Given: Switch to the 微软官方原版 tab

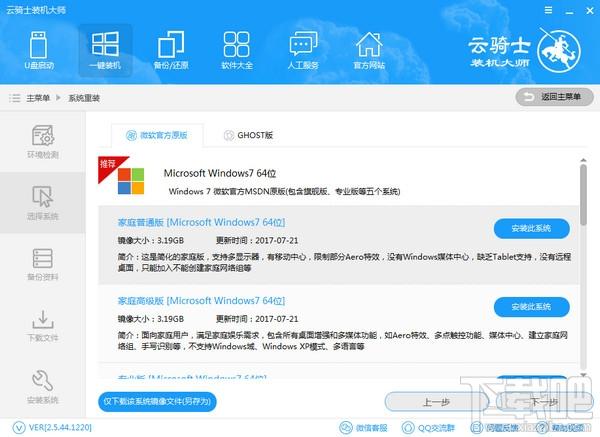Looking at the screenshot, I should click(157, 135).
